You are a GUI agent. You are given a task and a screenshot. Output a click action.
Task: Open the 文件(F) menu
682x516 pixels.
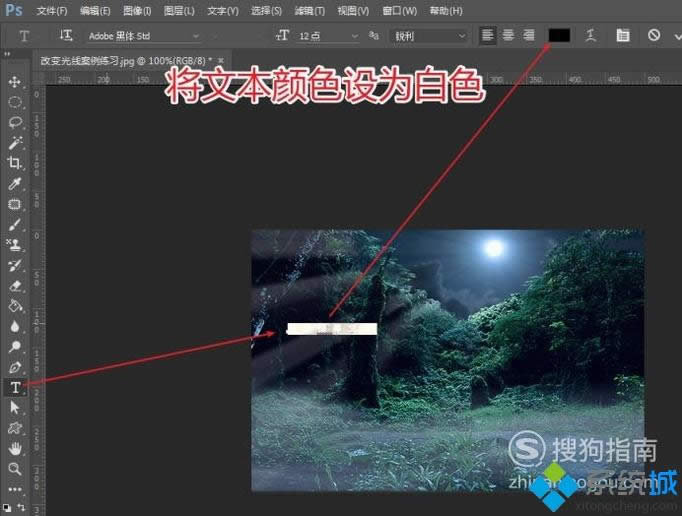[x=52, y=10]
